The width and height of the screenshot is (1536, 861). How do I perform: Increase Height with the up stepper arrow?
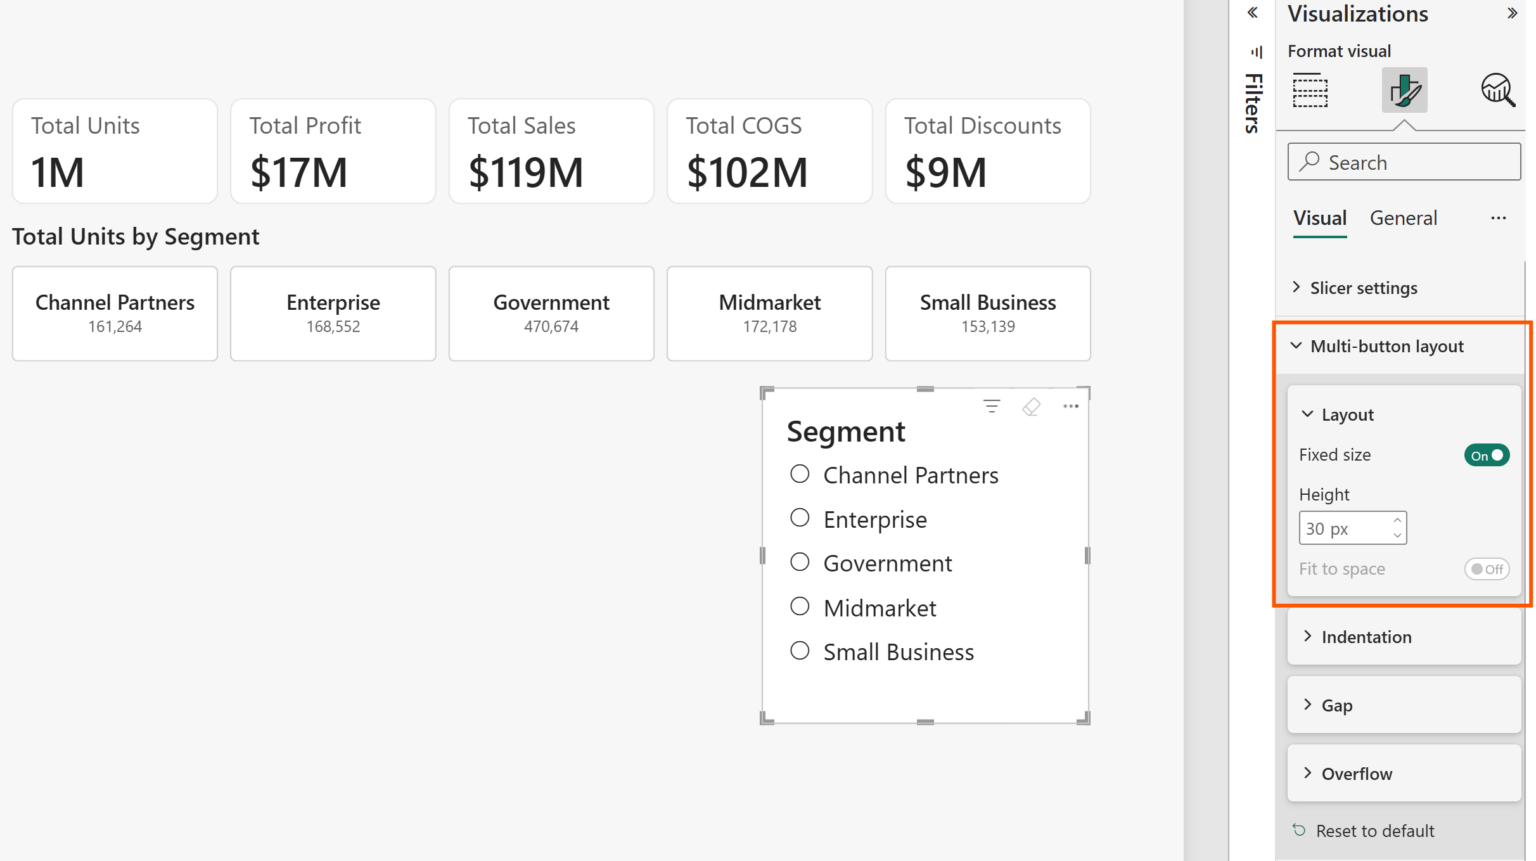point(1397,521)
